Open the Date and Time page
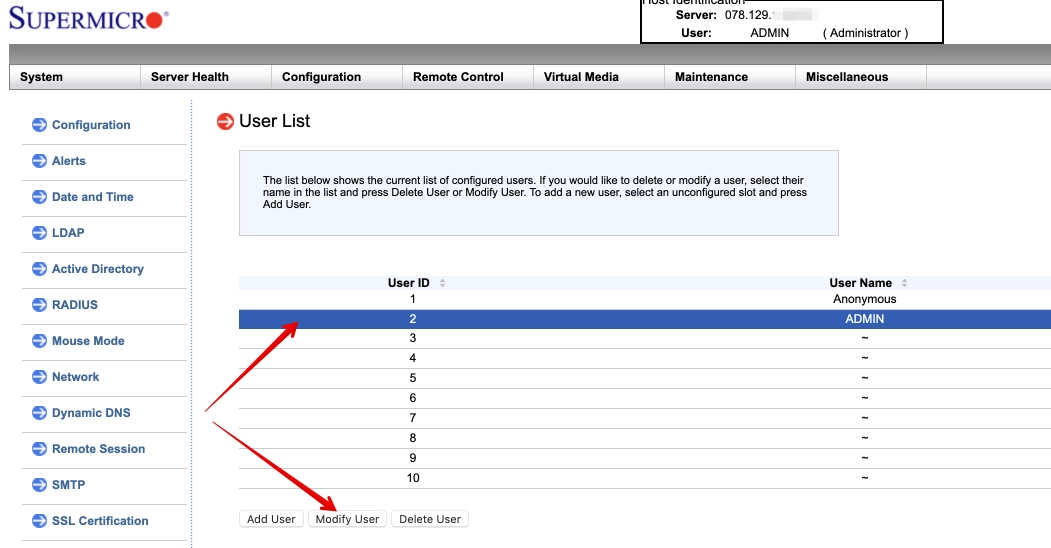Viewport: 1051px width, 548px height. pyautogui.click(x=92, y=197)
